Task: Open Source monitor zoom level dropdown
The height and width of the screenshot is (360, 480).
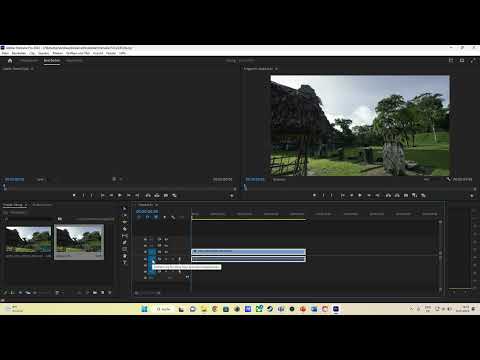Action: 42,180
